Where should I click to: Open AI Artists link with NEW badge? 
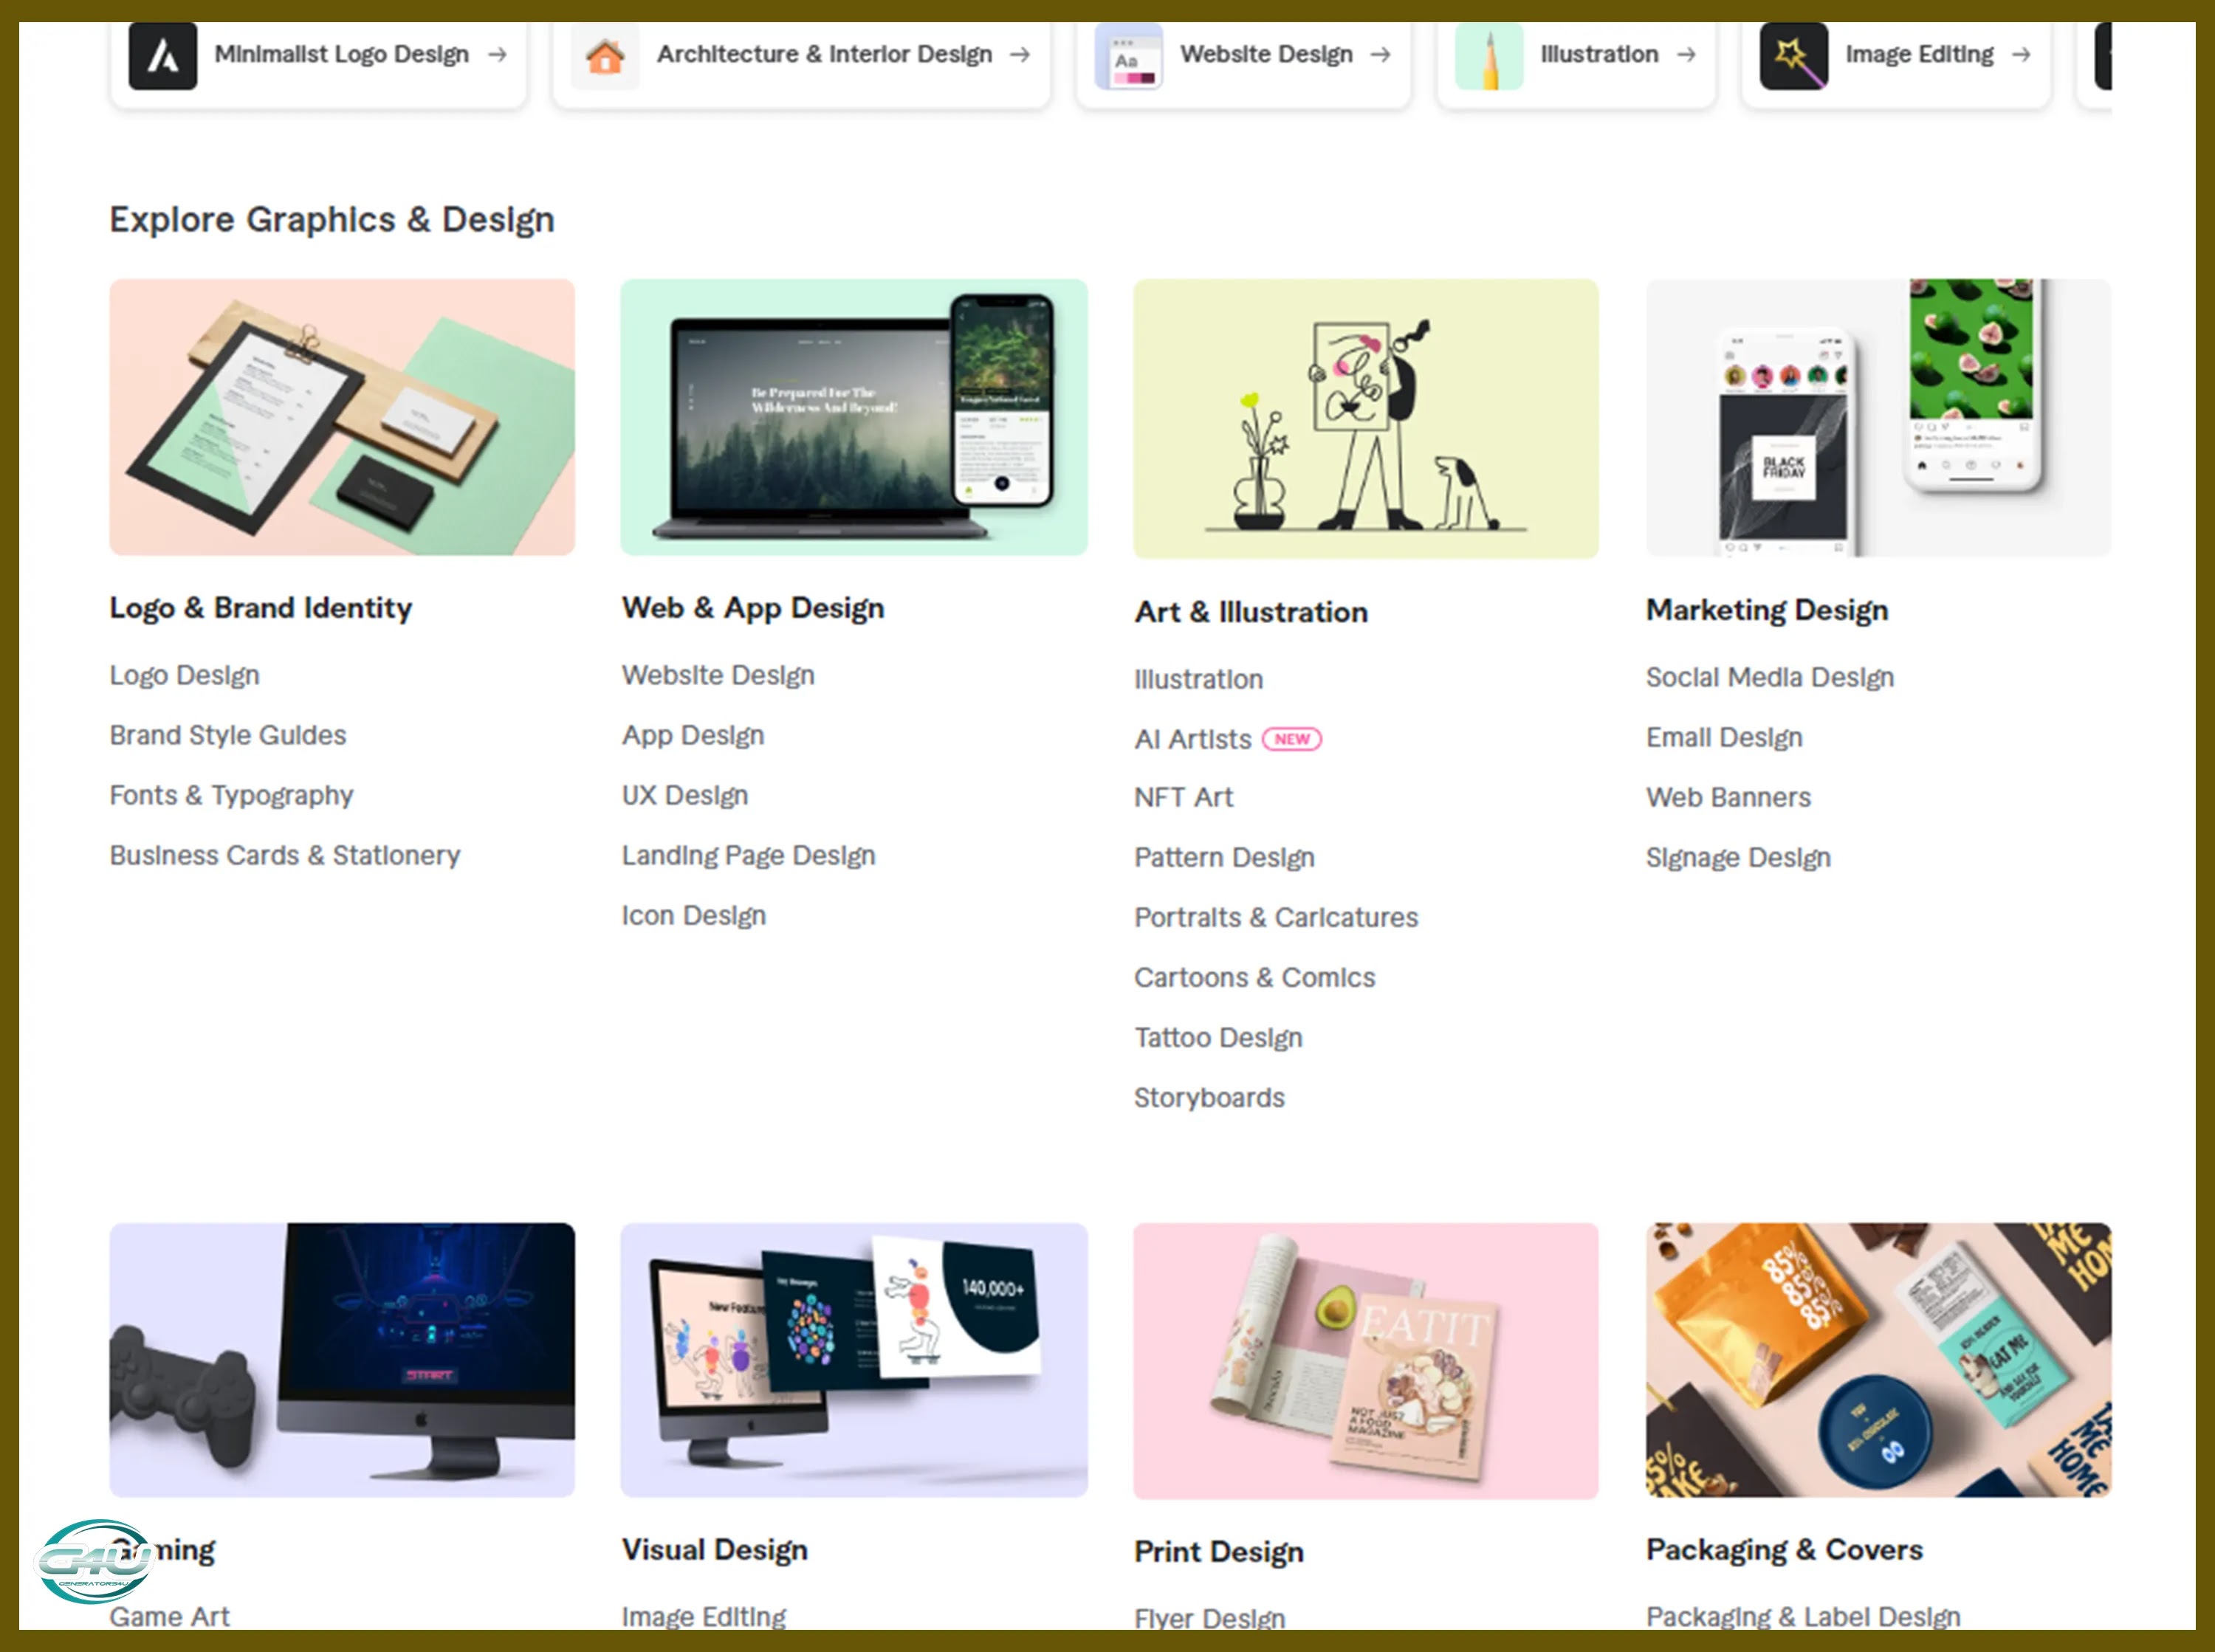[1228, 739]
